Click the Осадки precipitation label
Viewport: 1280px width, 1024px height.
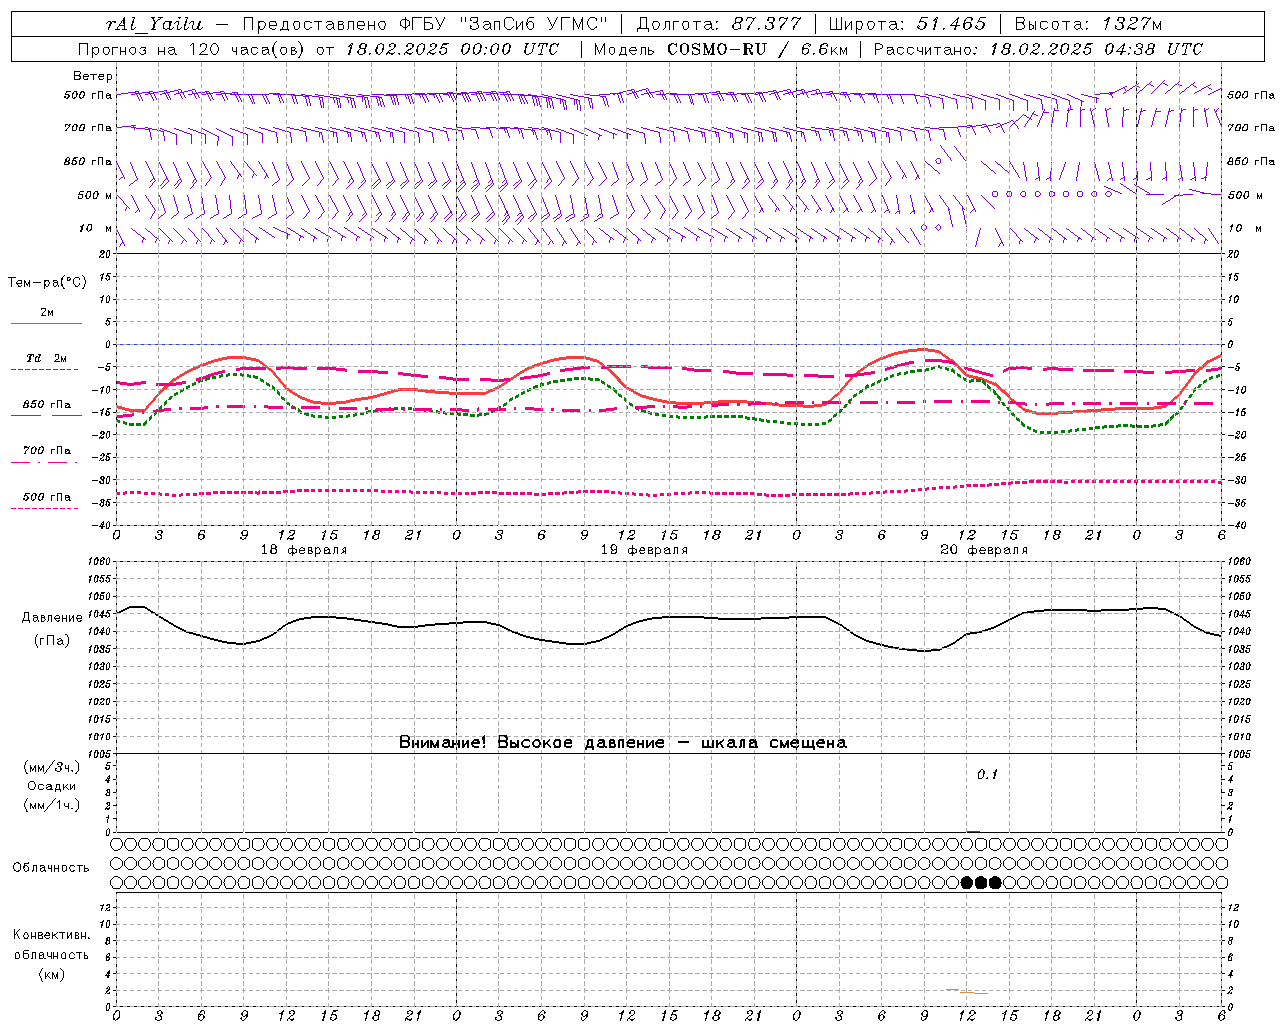(x=52, y=786)
